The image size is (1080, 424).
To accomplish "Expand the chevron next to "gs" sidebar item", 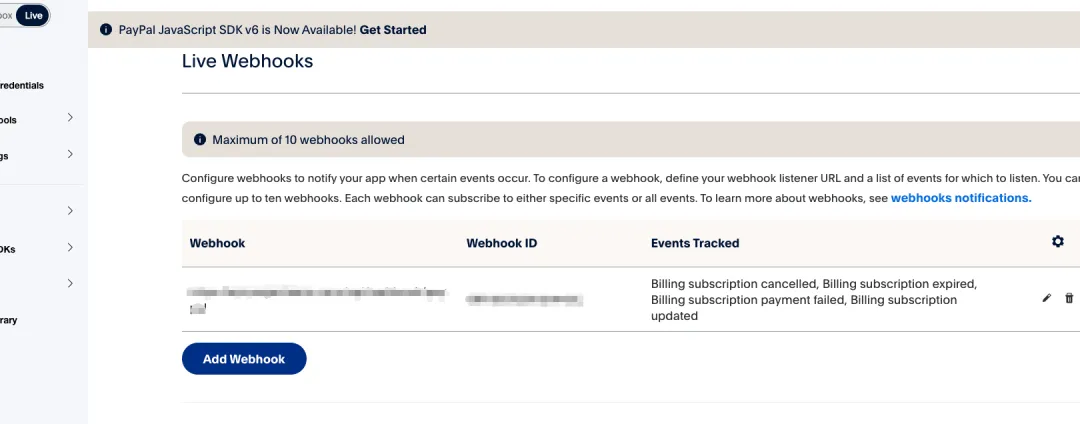I will coord(70,154).
